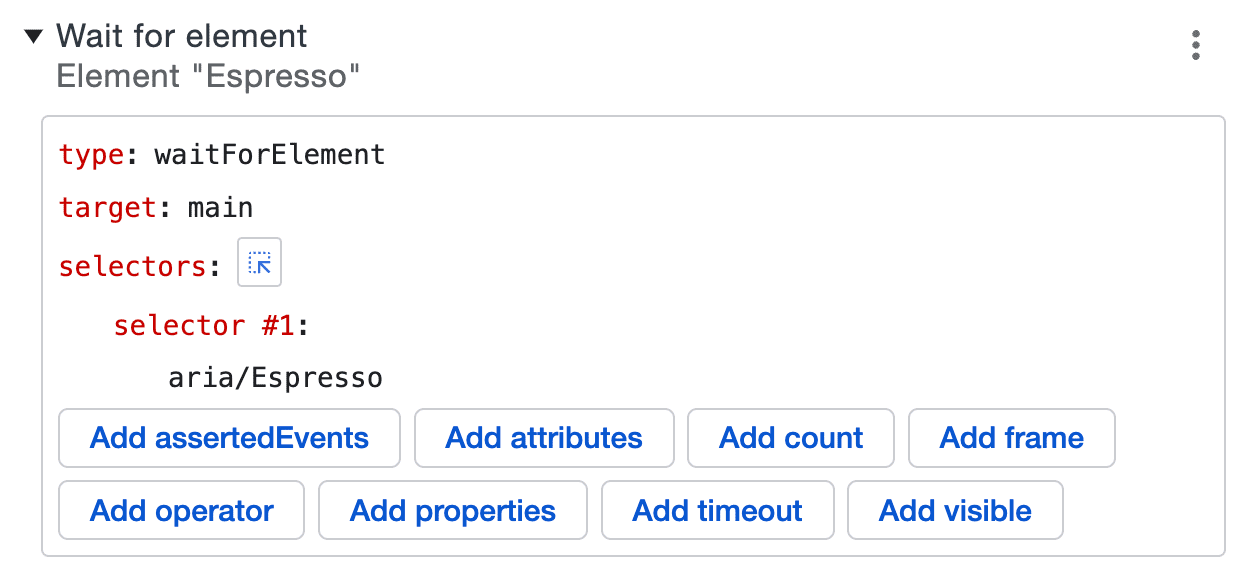Add an assertedEvents field to the step
This screenshot has height=576, width=1248.
click(x=228, y=438)
